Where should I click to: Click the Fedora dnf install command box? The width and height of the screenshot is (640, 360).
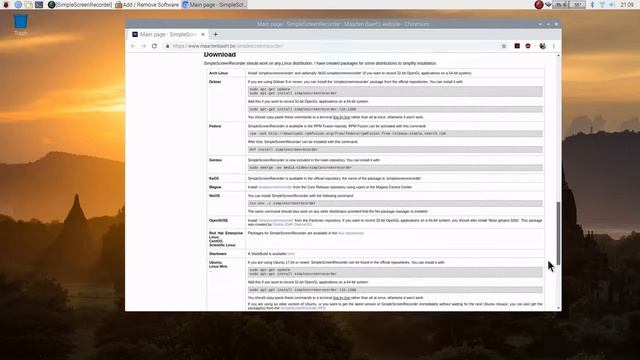(395, 149)
